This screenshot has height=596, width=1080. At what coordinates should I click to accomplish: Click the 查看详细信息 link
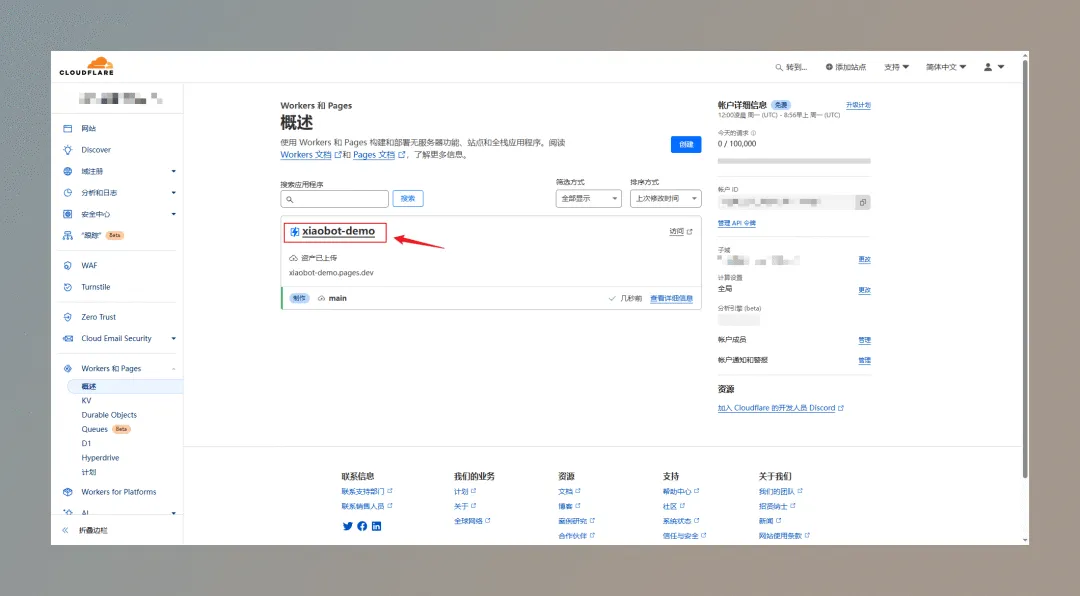[672, 298]
